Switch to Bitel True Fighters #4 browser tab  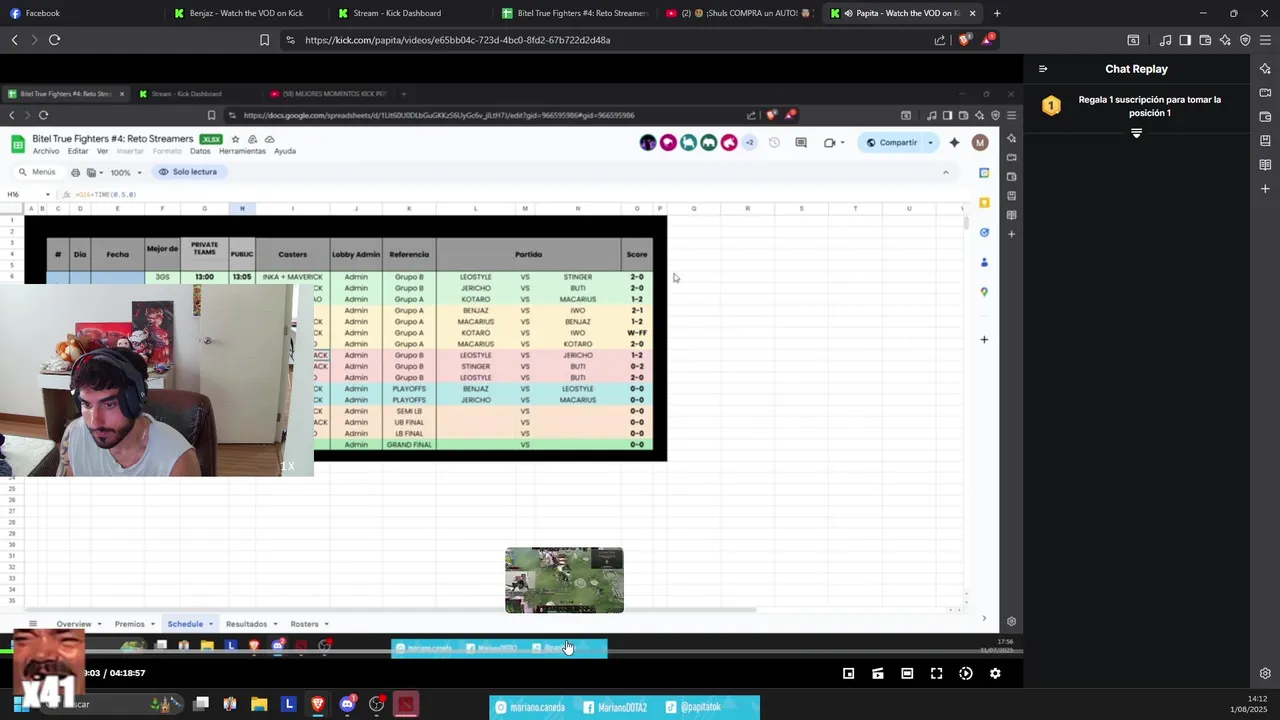(x=574, y=13)
